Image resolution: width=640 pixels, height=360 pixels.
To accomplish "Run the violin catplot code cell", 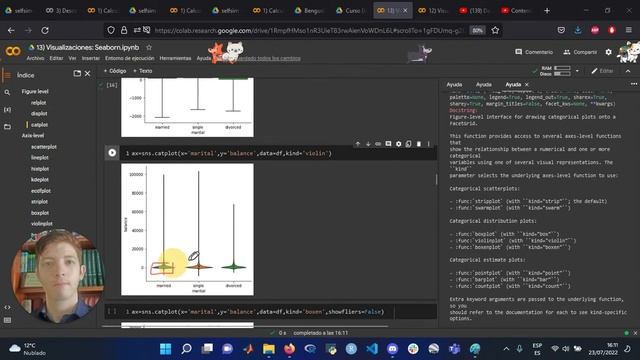I will coord(112,153).
